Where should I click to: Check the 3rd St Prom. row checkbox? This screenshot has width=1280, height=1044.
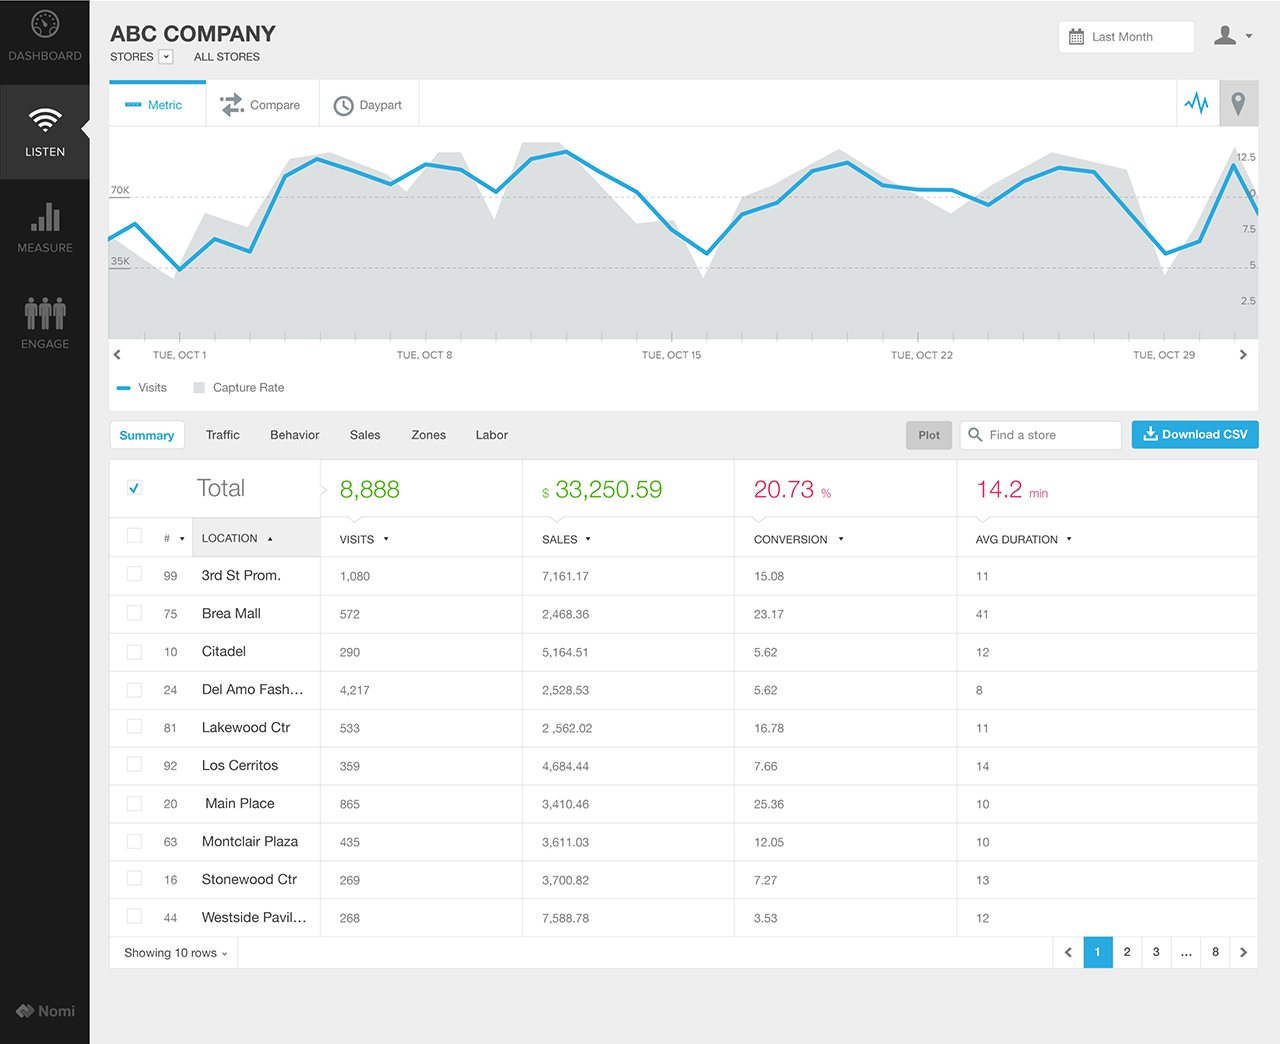134,574
